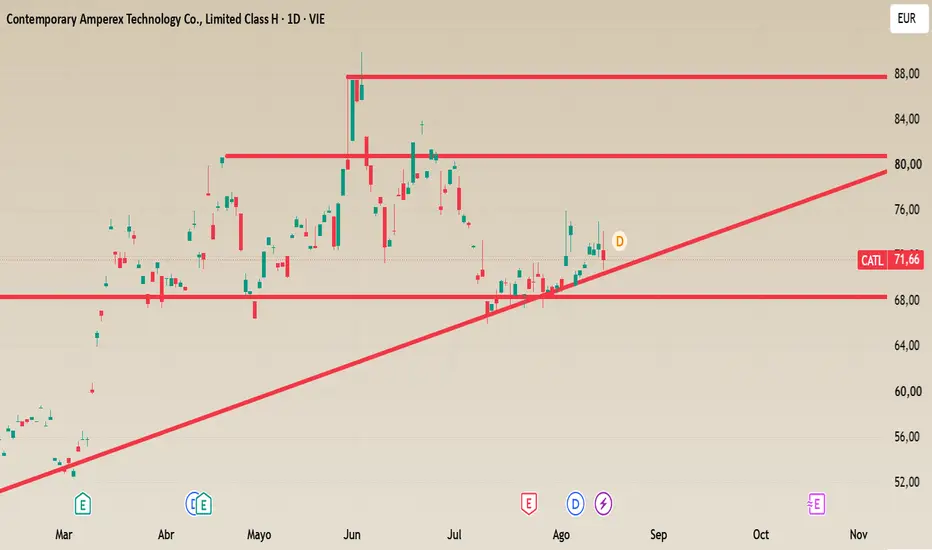Click the Ago label on the time axis
Viewport: 932px width, 550px height.
[561, 535]
